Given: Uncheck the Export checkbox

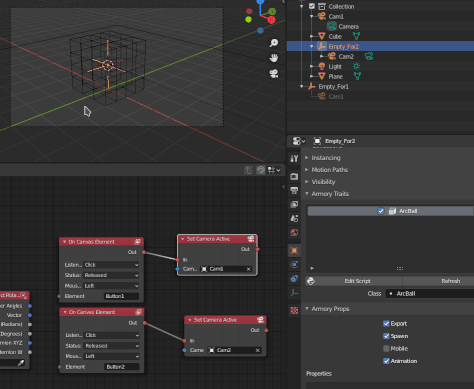Looking at the screenshot, I should (x=386, y=323).
